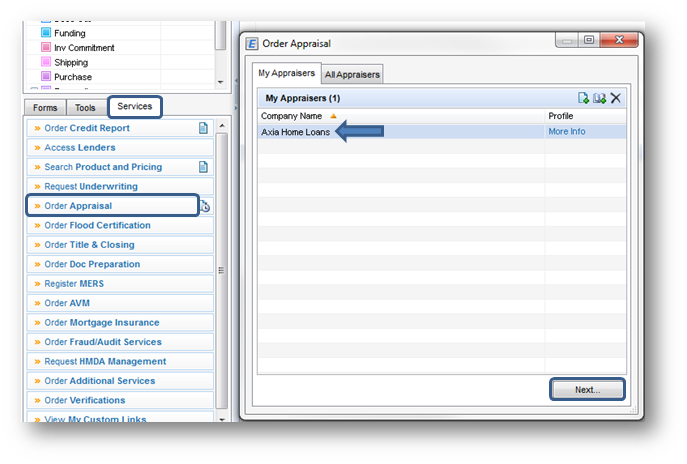Click the delete appraiser X icon
The height and width of the screenshot is (464, 687).
[x=616, y=98]
